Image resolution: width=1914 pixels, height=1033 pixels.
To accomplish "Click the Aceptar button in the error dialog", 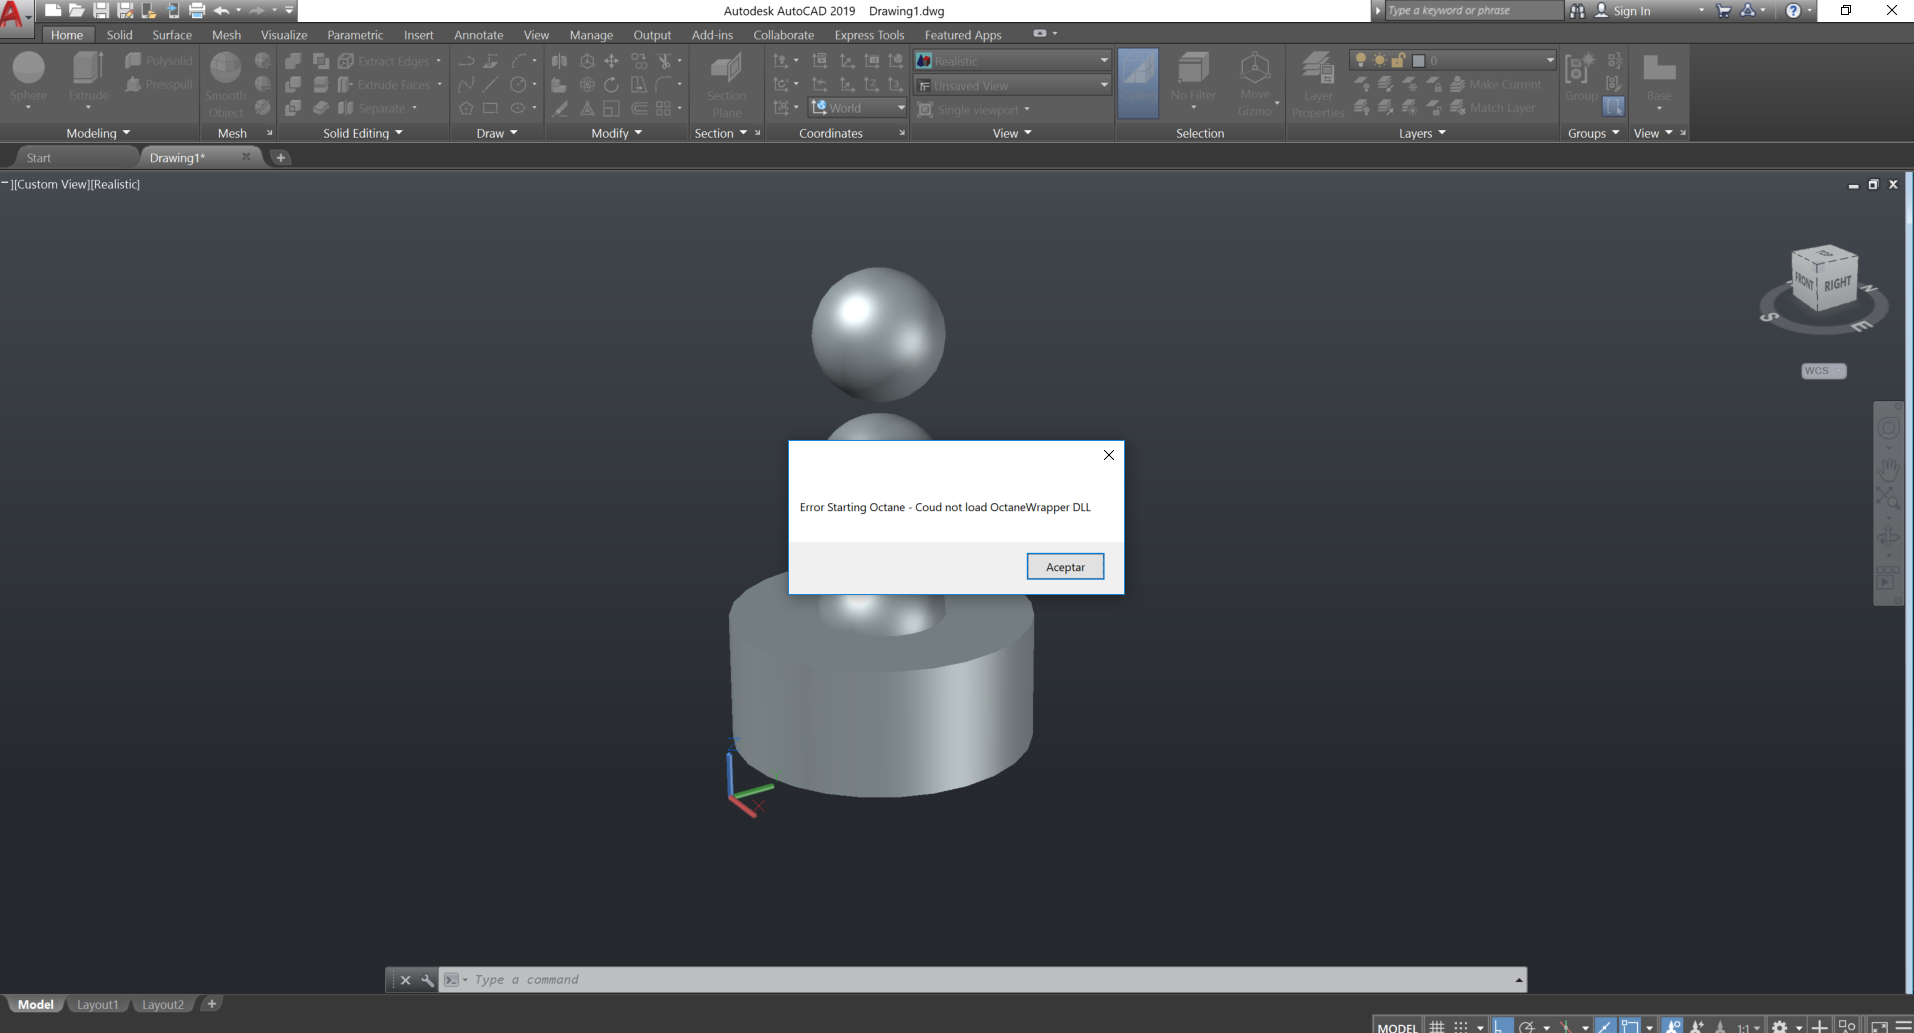I will (1065, 567).
